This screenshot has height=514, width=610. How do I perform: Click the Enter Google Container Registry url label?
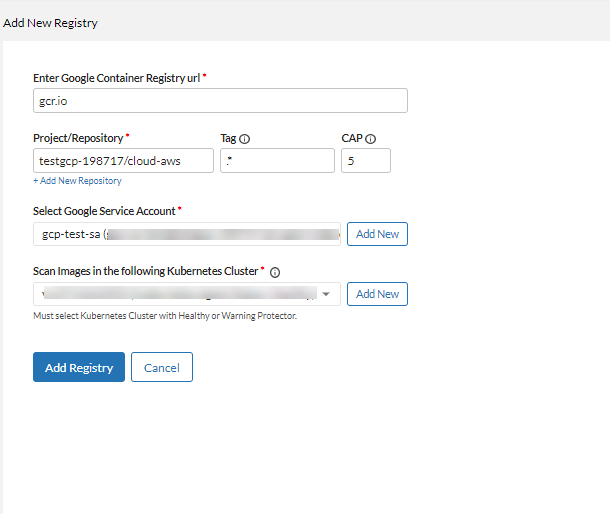point(116,78)
